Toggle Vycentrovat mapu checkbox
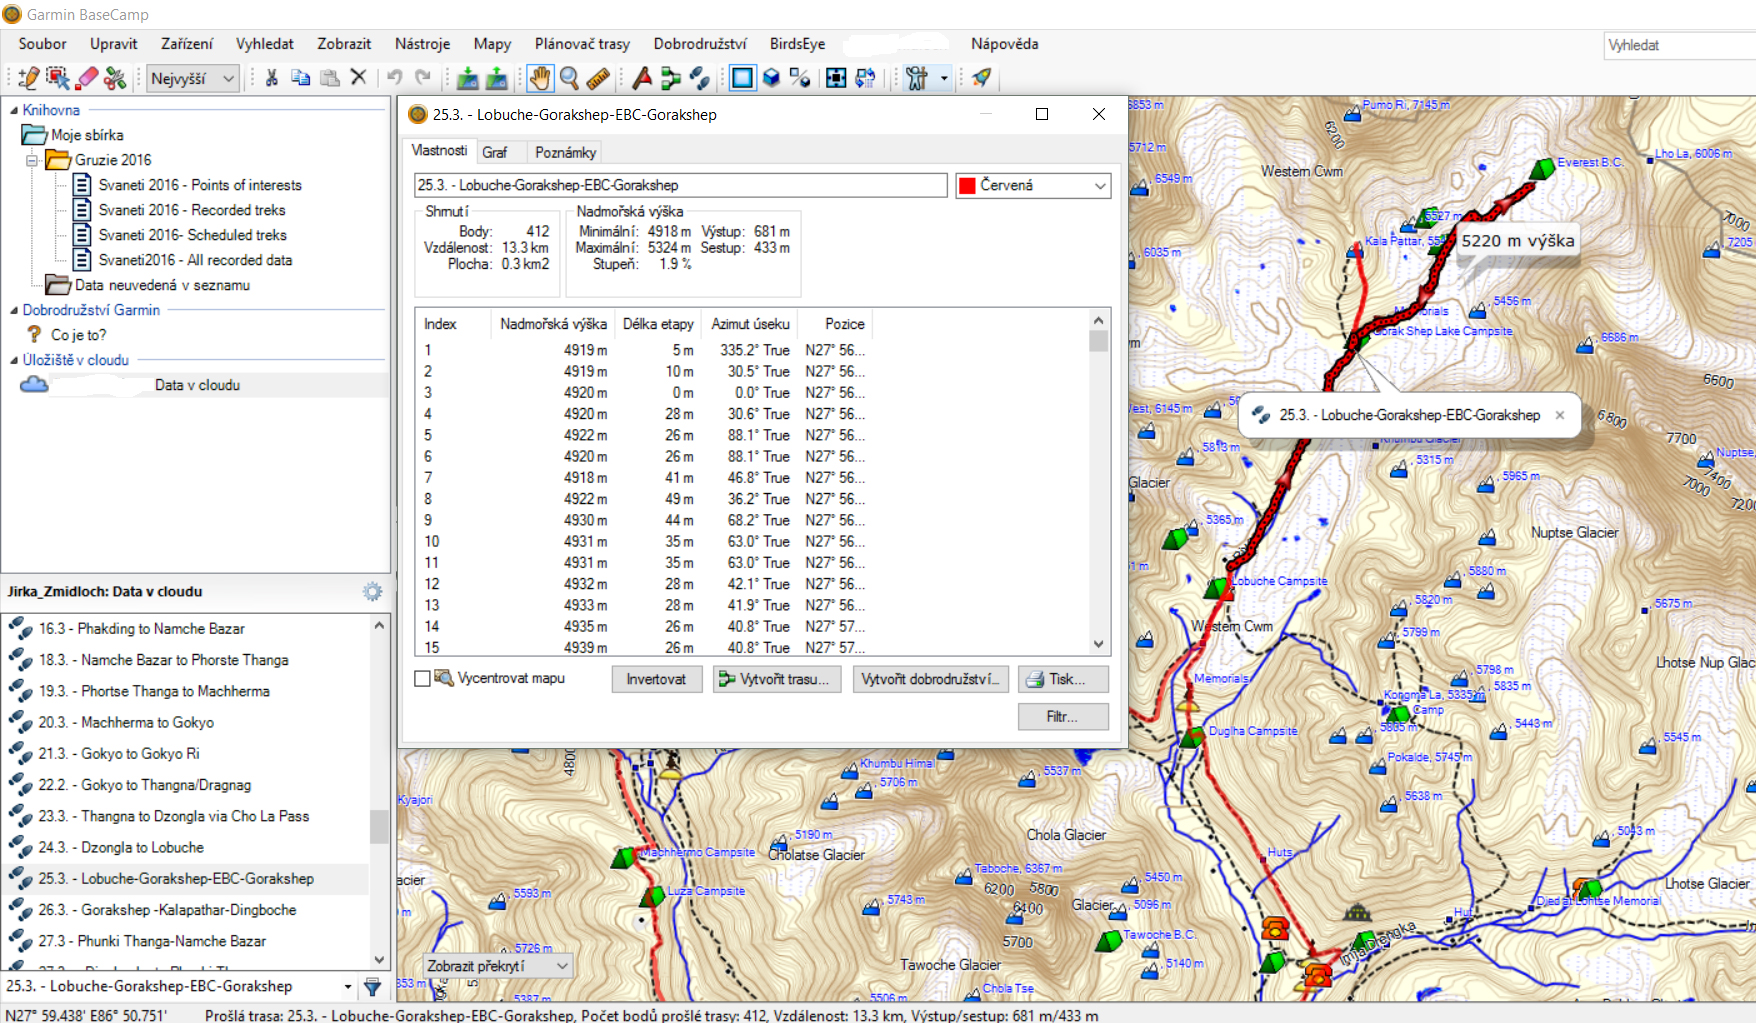This screenshot has height=1023, width=1756. (x=422, y=679)
